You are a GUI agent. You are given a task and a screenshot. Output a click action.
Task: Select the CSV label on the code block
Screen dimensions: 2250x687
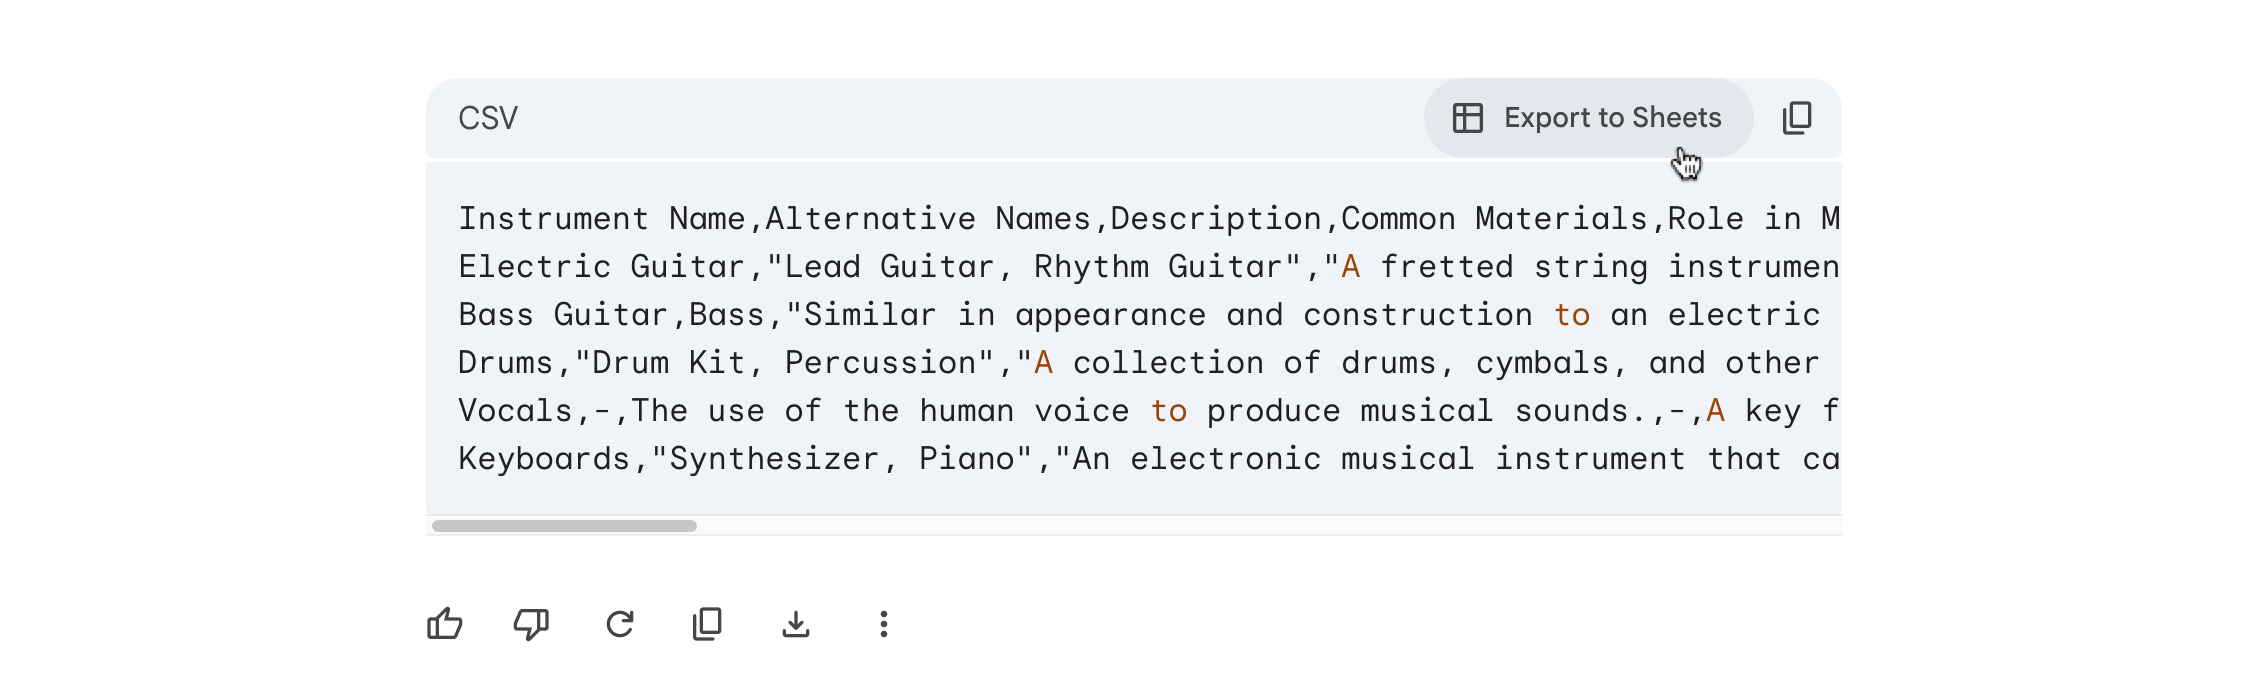487,117
